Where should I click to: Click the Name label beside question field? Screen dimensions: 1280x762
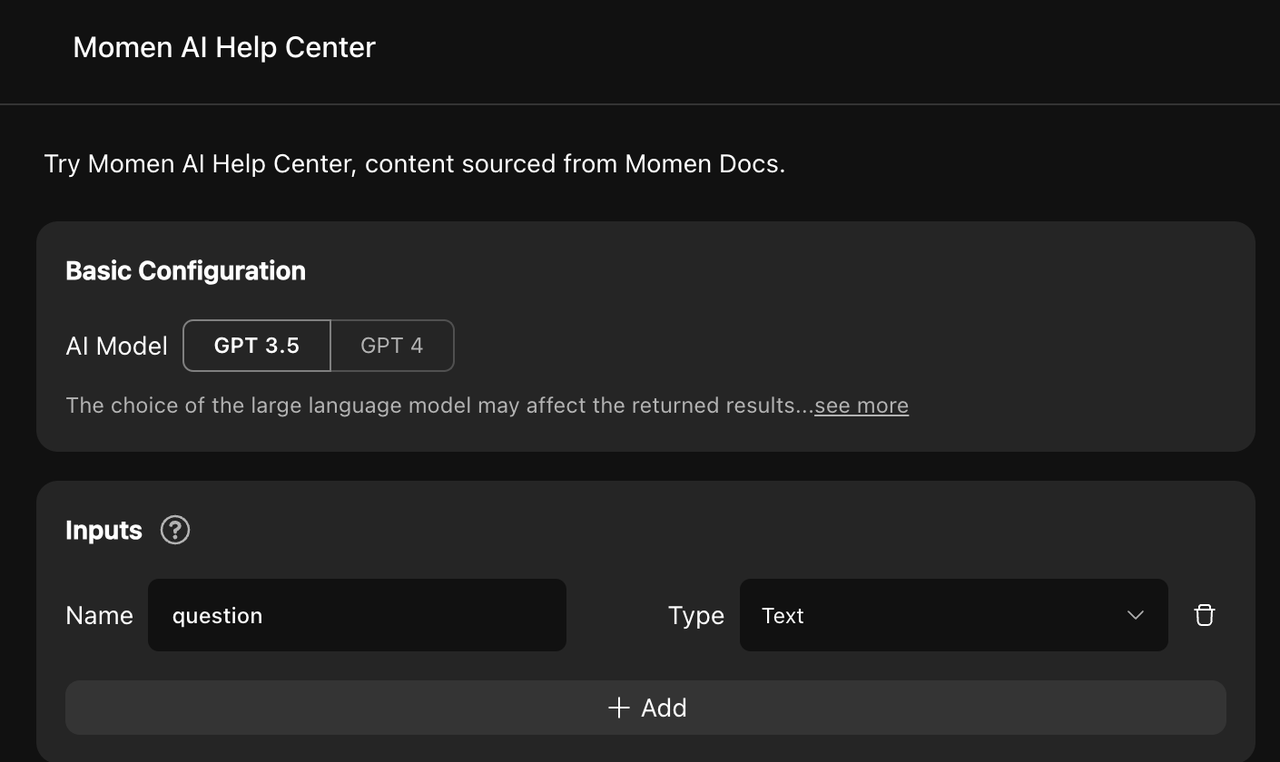click(99, 615)
